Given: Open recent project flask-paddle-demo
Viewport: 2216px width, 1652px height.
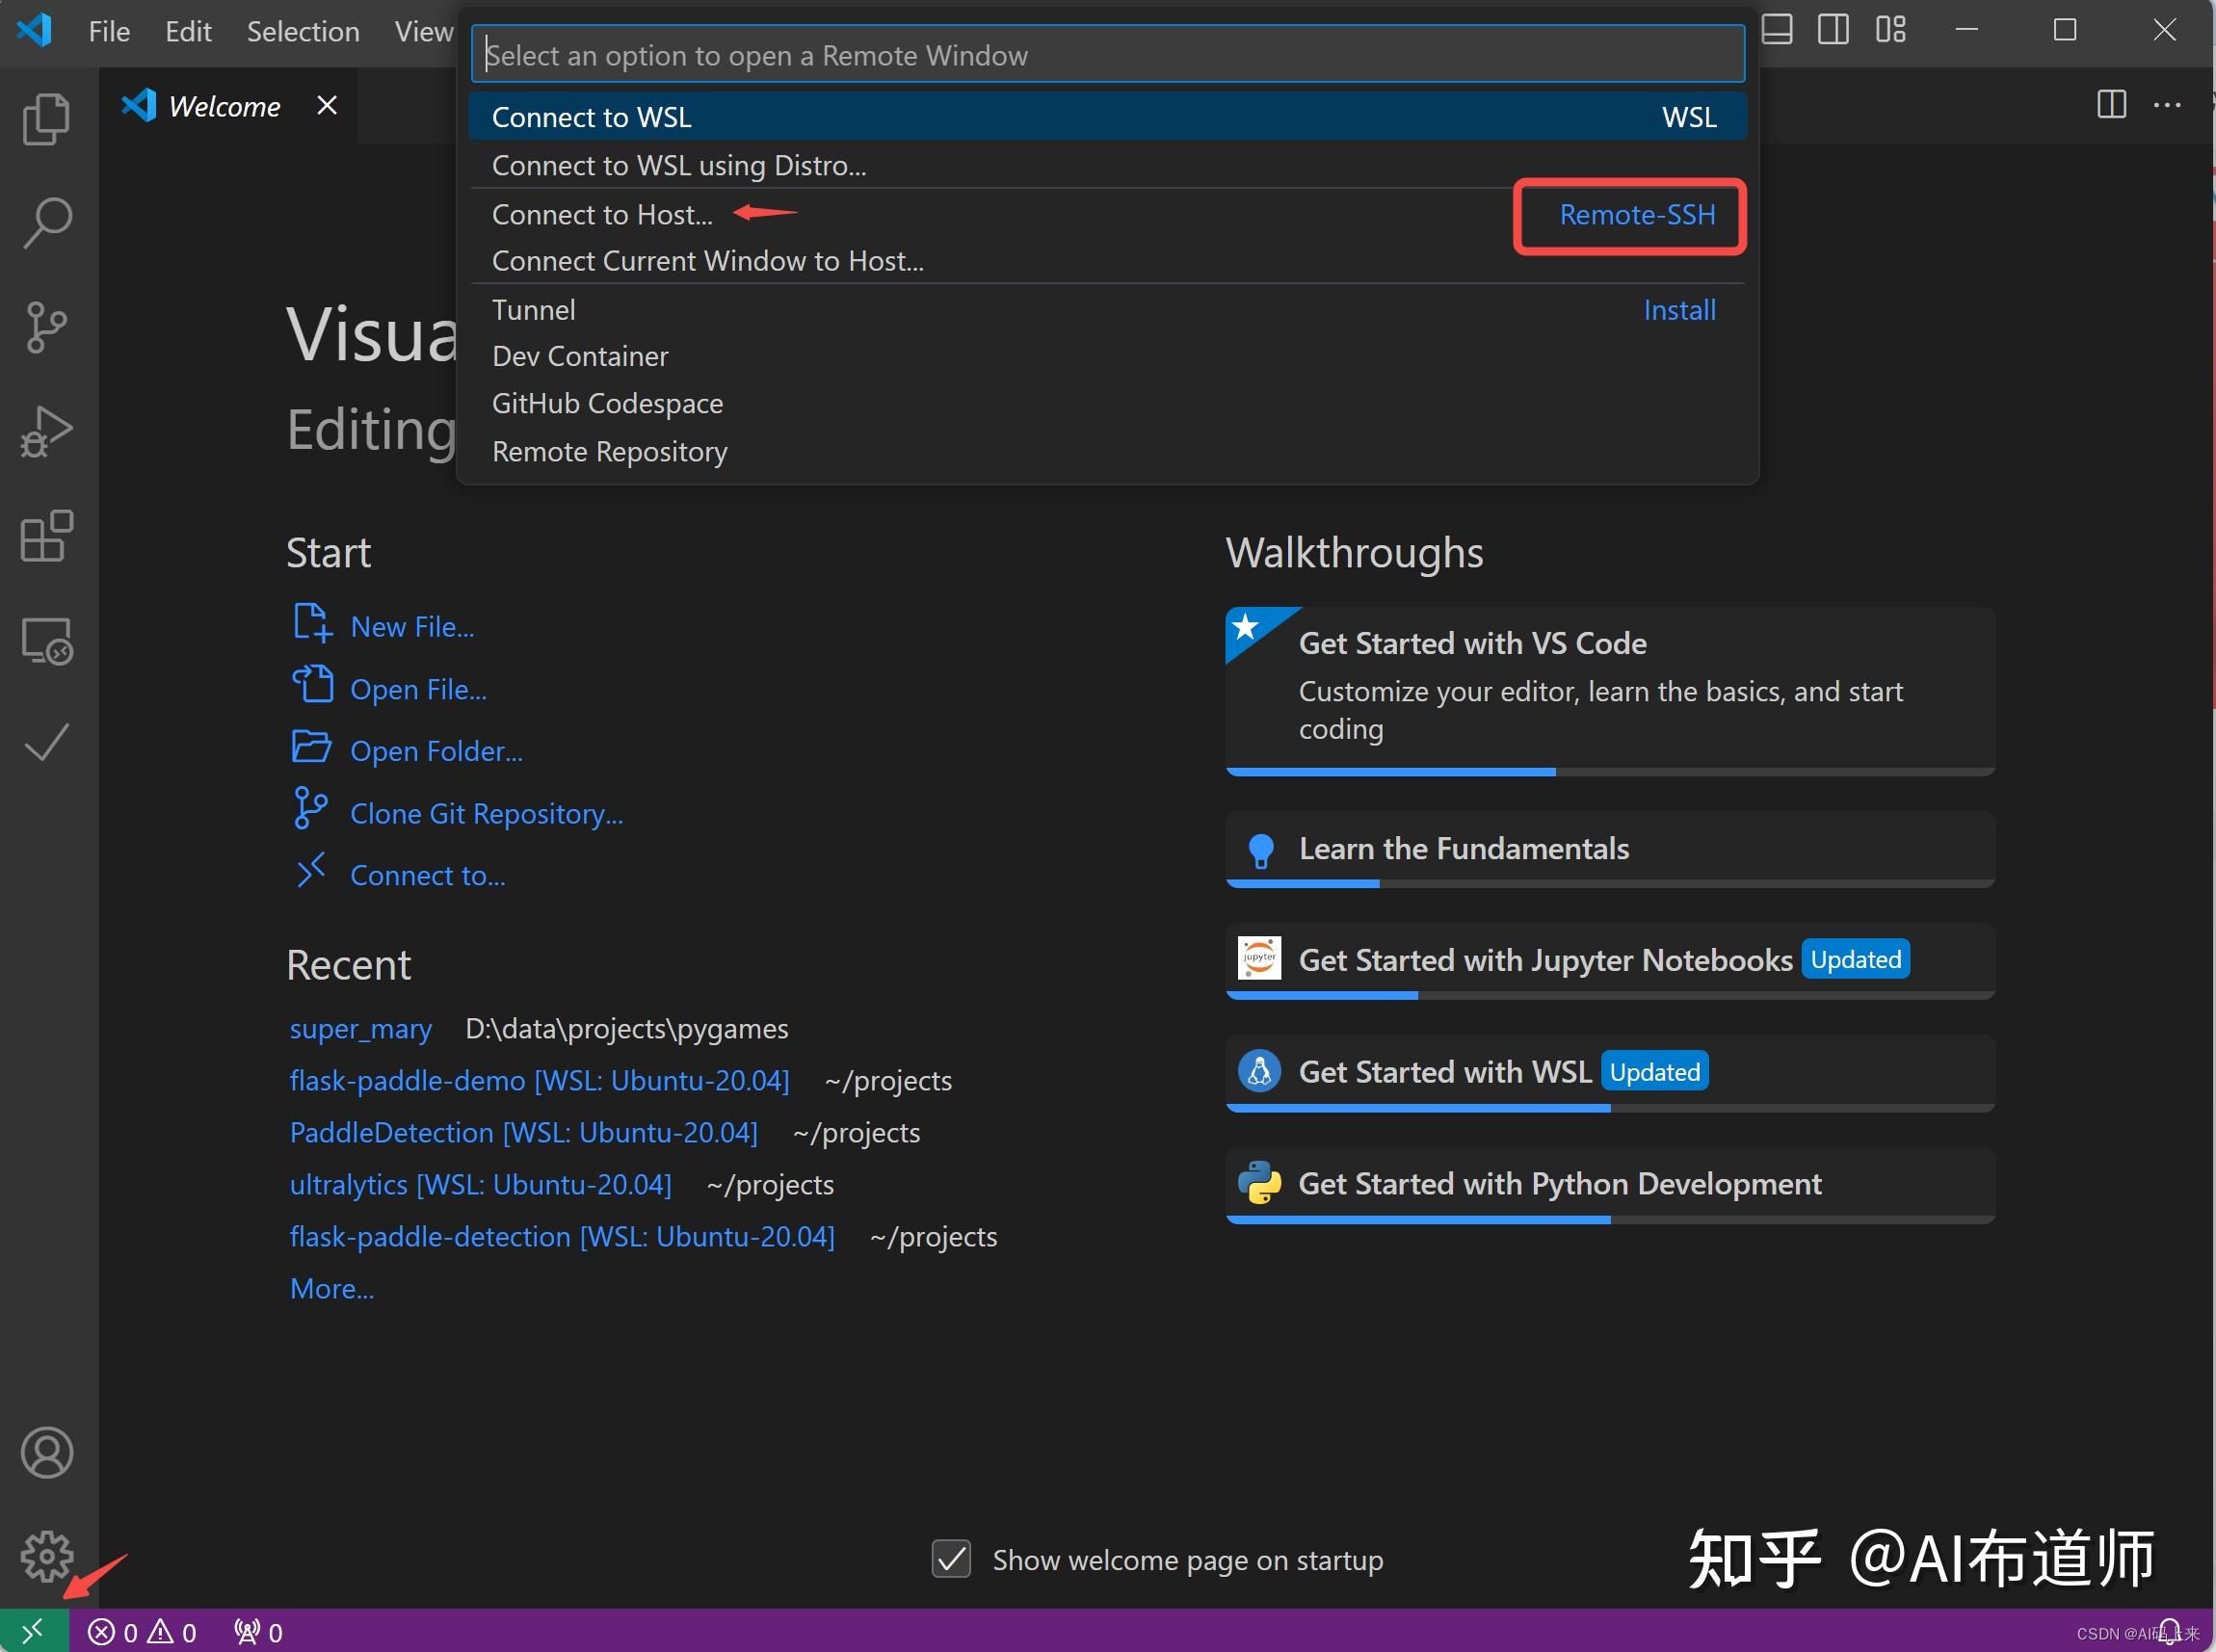Looking at the screenshot, I should coord(538,1080).
